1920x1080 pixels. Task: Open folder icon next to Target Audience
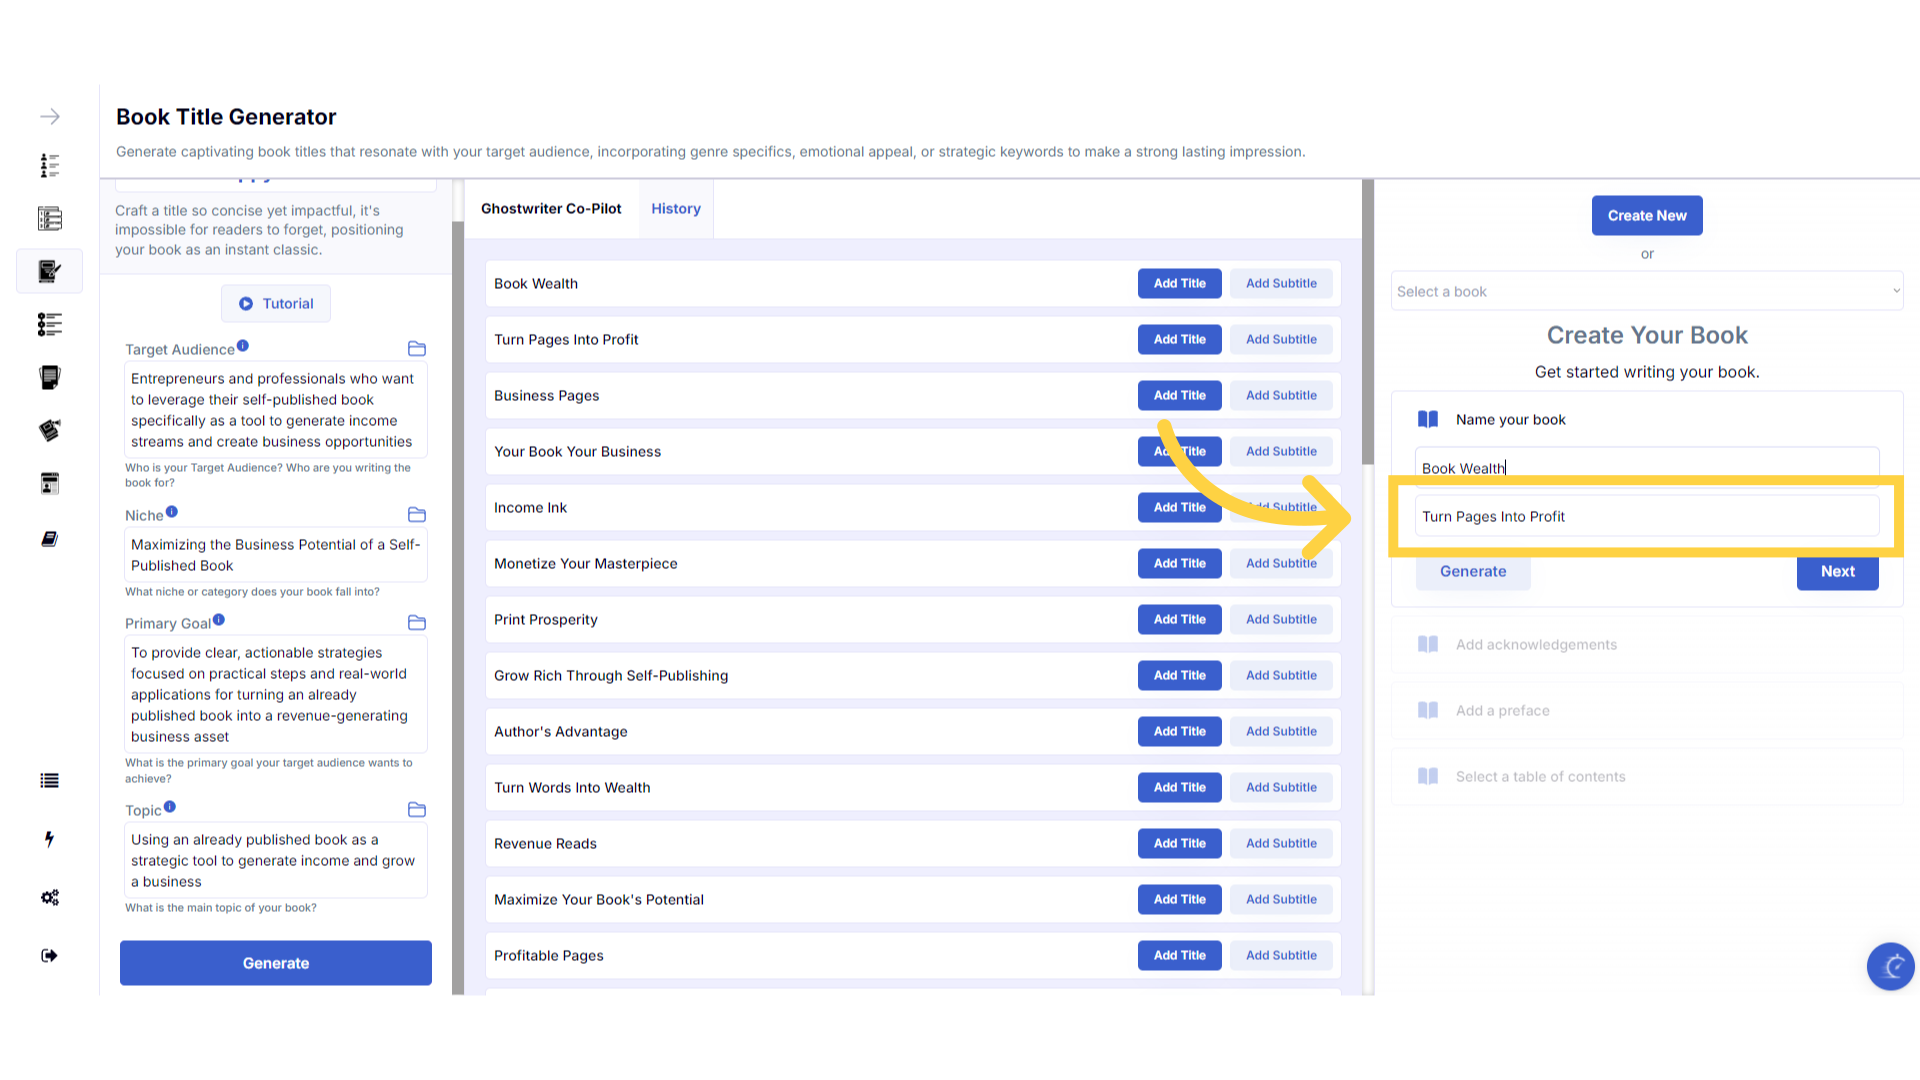point(417,349)
